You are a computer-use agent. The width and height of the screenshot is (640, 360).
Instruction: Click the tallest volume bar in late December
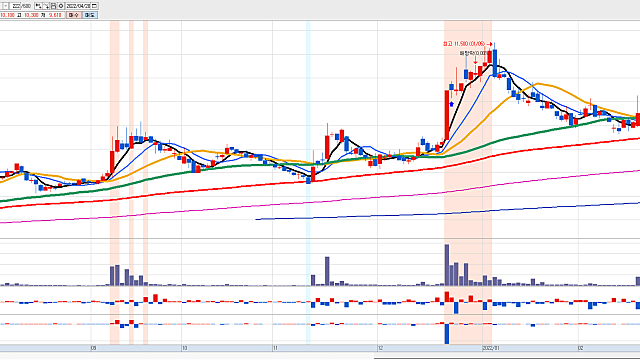click(x=447, y=265)
